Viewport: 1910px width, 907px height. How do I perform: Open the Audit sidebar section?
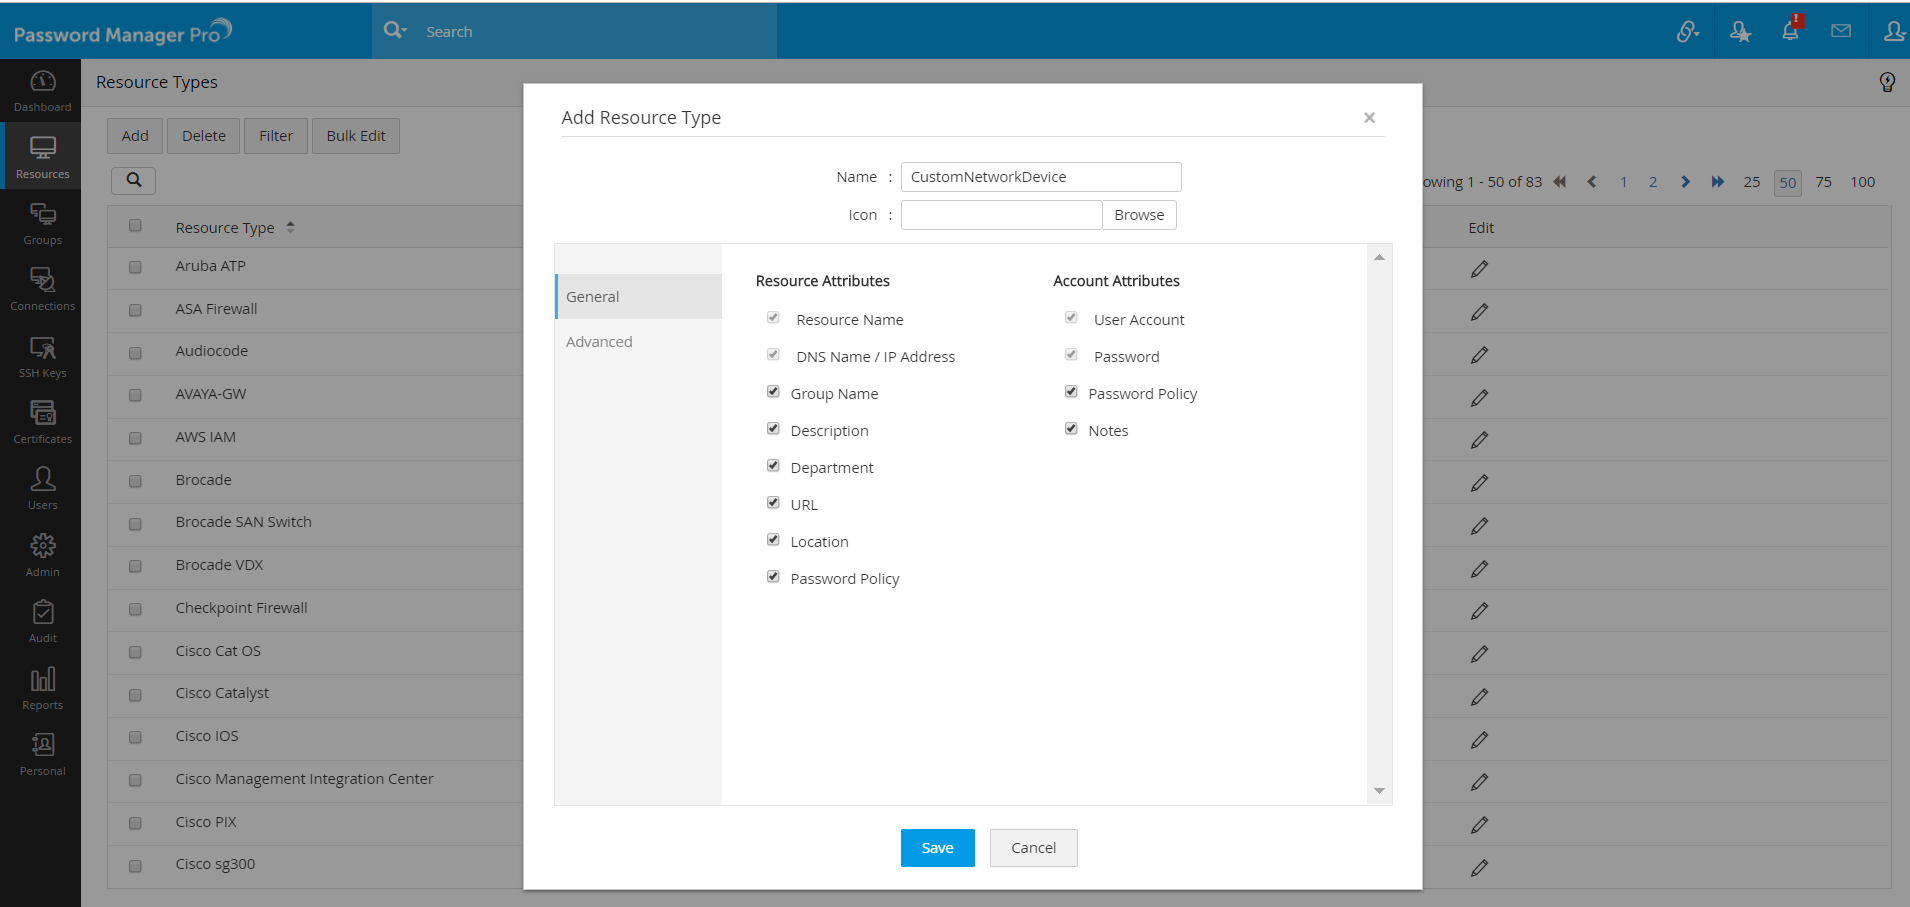(x=42, y=621)
